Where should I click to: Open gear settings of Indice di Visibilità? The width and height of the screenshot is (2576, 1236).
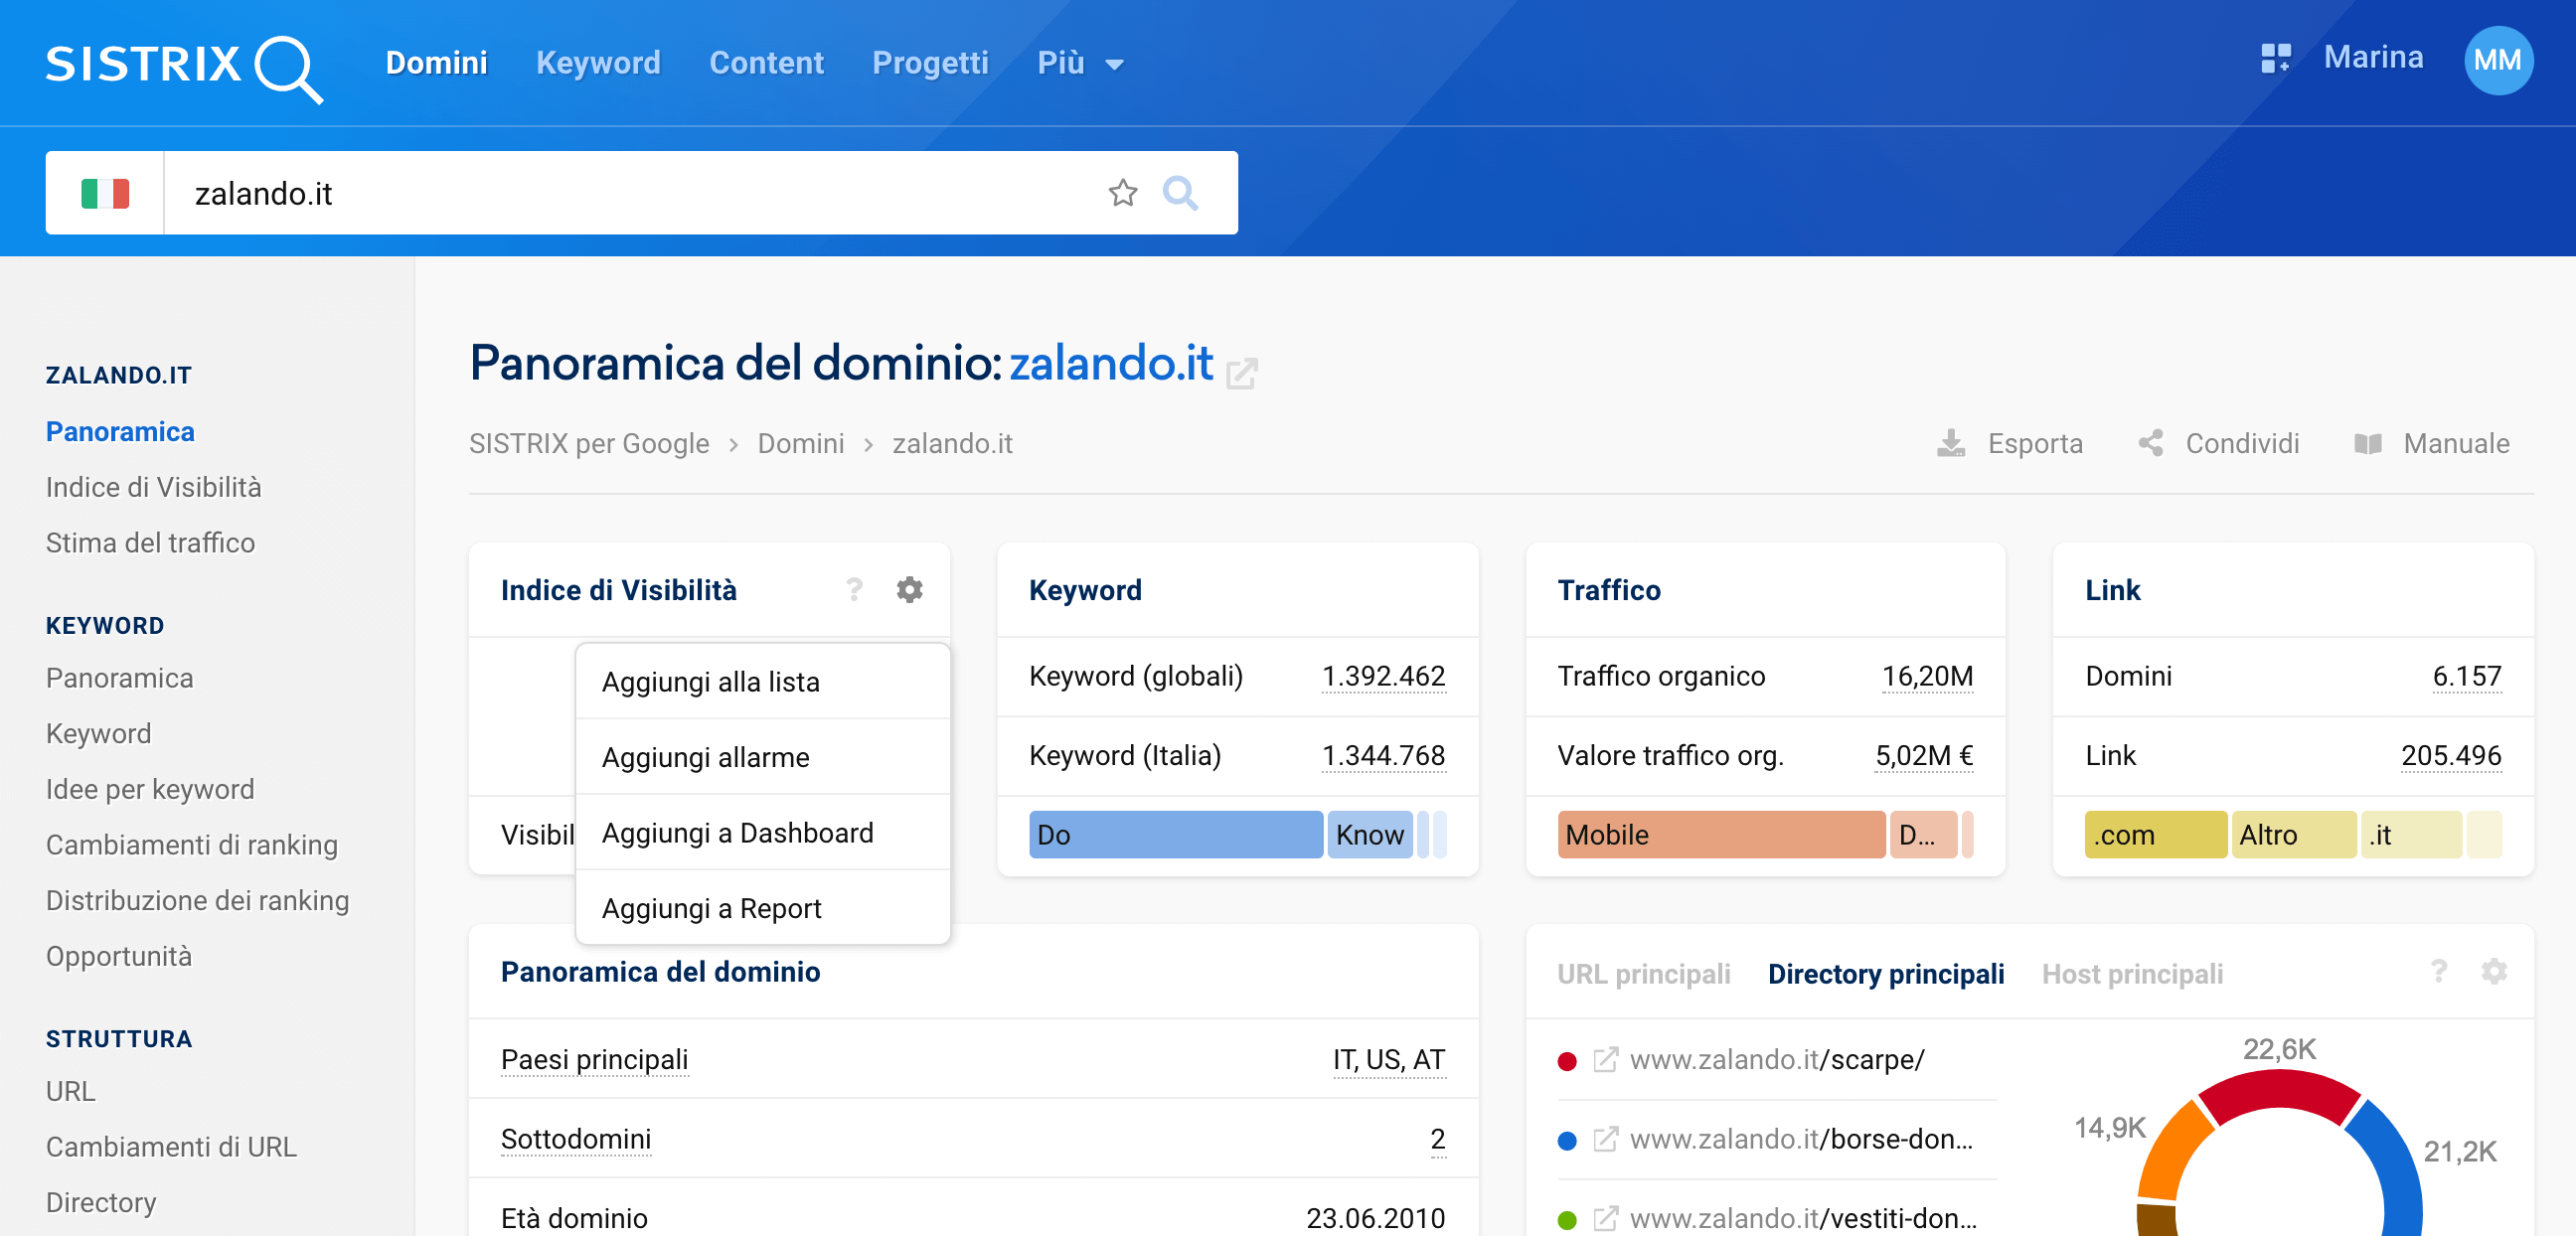click(909, 590)
